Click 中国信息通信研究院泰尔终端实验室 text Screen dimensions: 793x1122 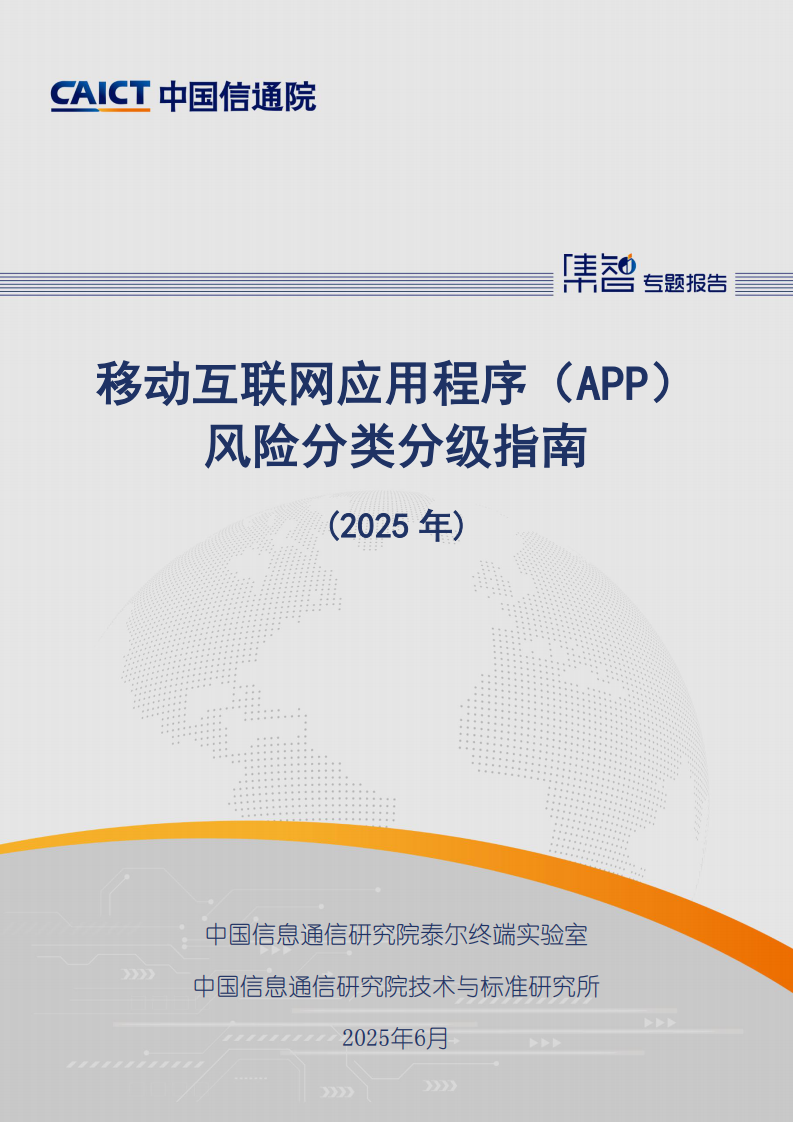click(396, 935)
